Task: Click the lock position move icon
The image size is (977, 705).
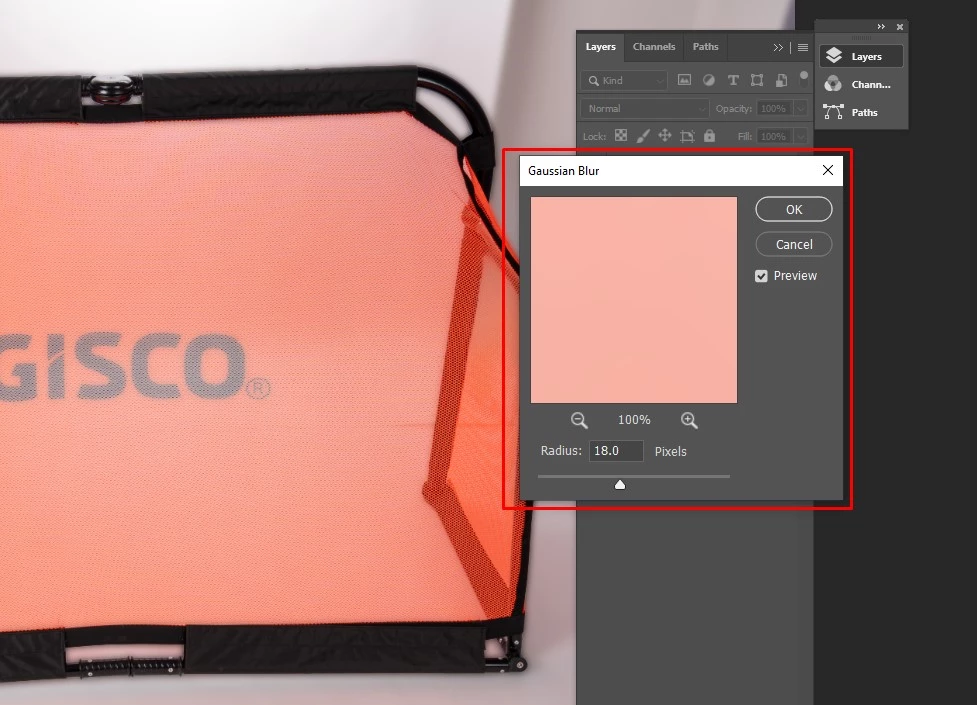Action: 665,136
